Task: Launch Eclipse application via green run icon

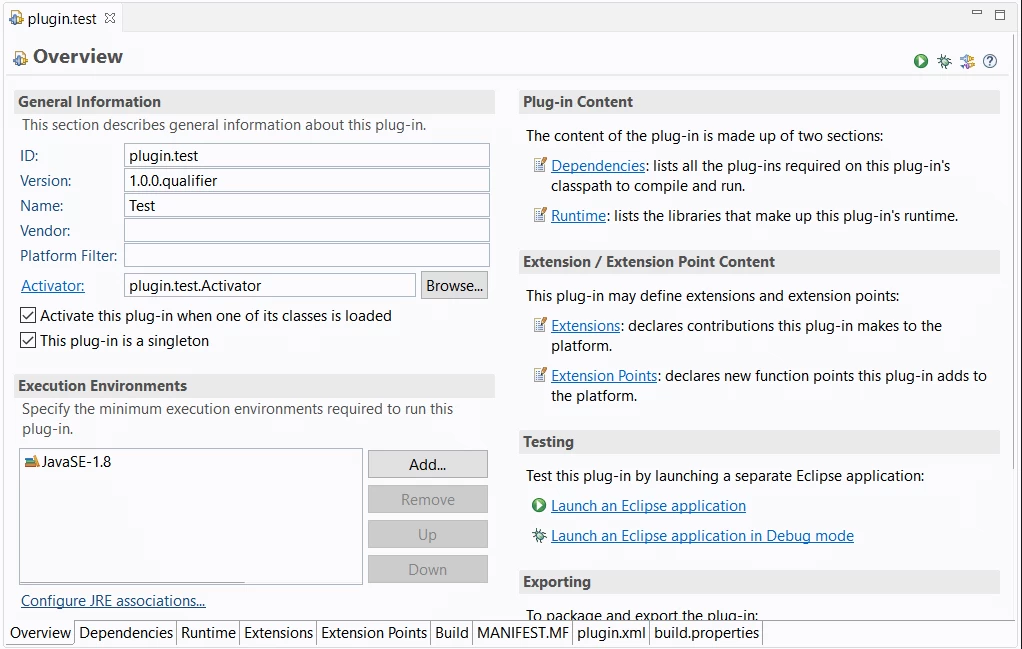Action: click(921, 61)
